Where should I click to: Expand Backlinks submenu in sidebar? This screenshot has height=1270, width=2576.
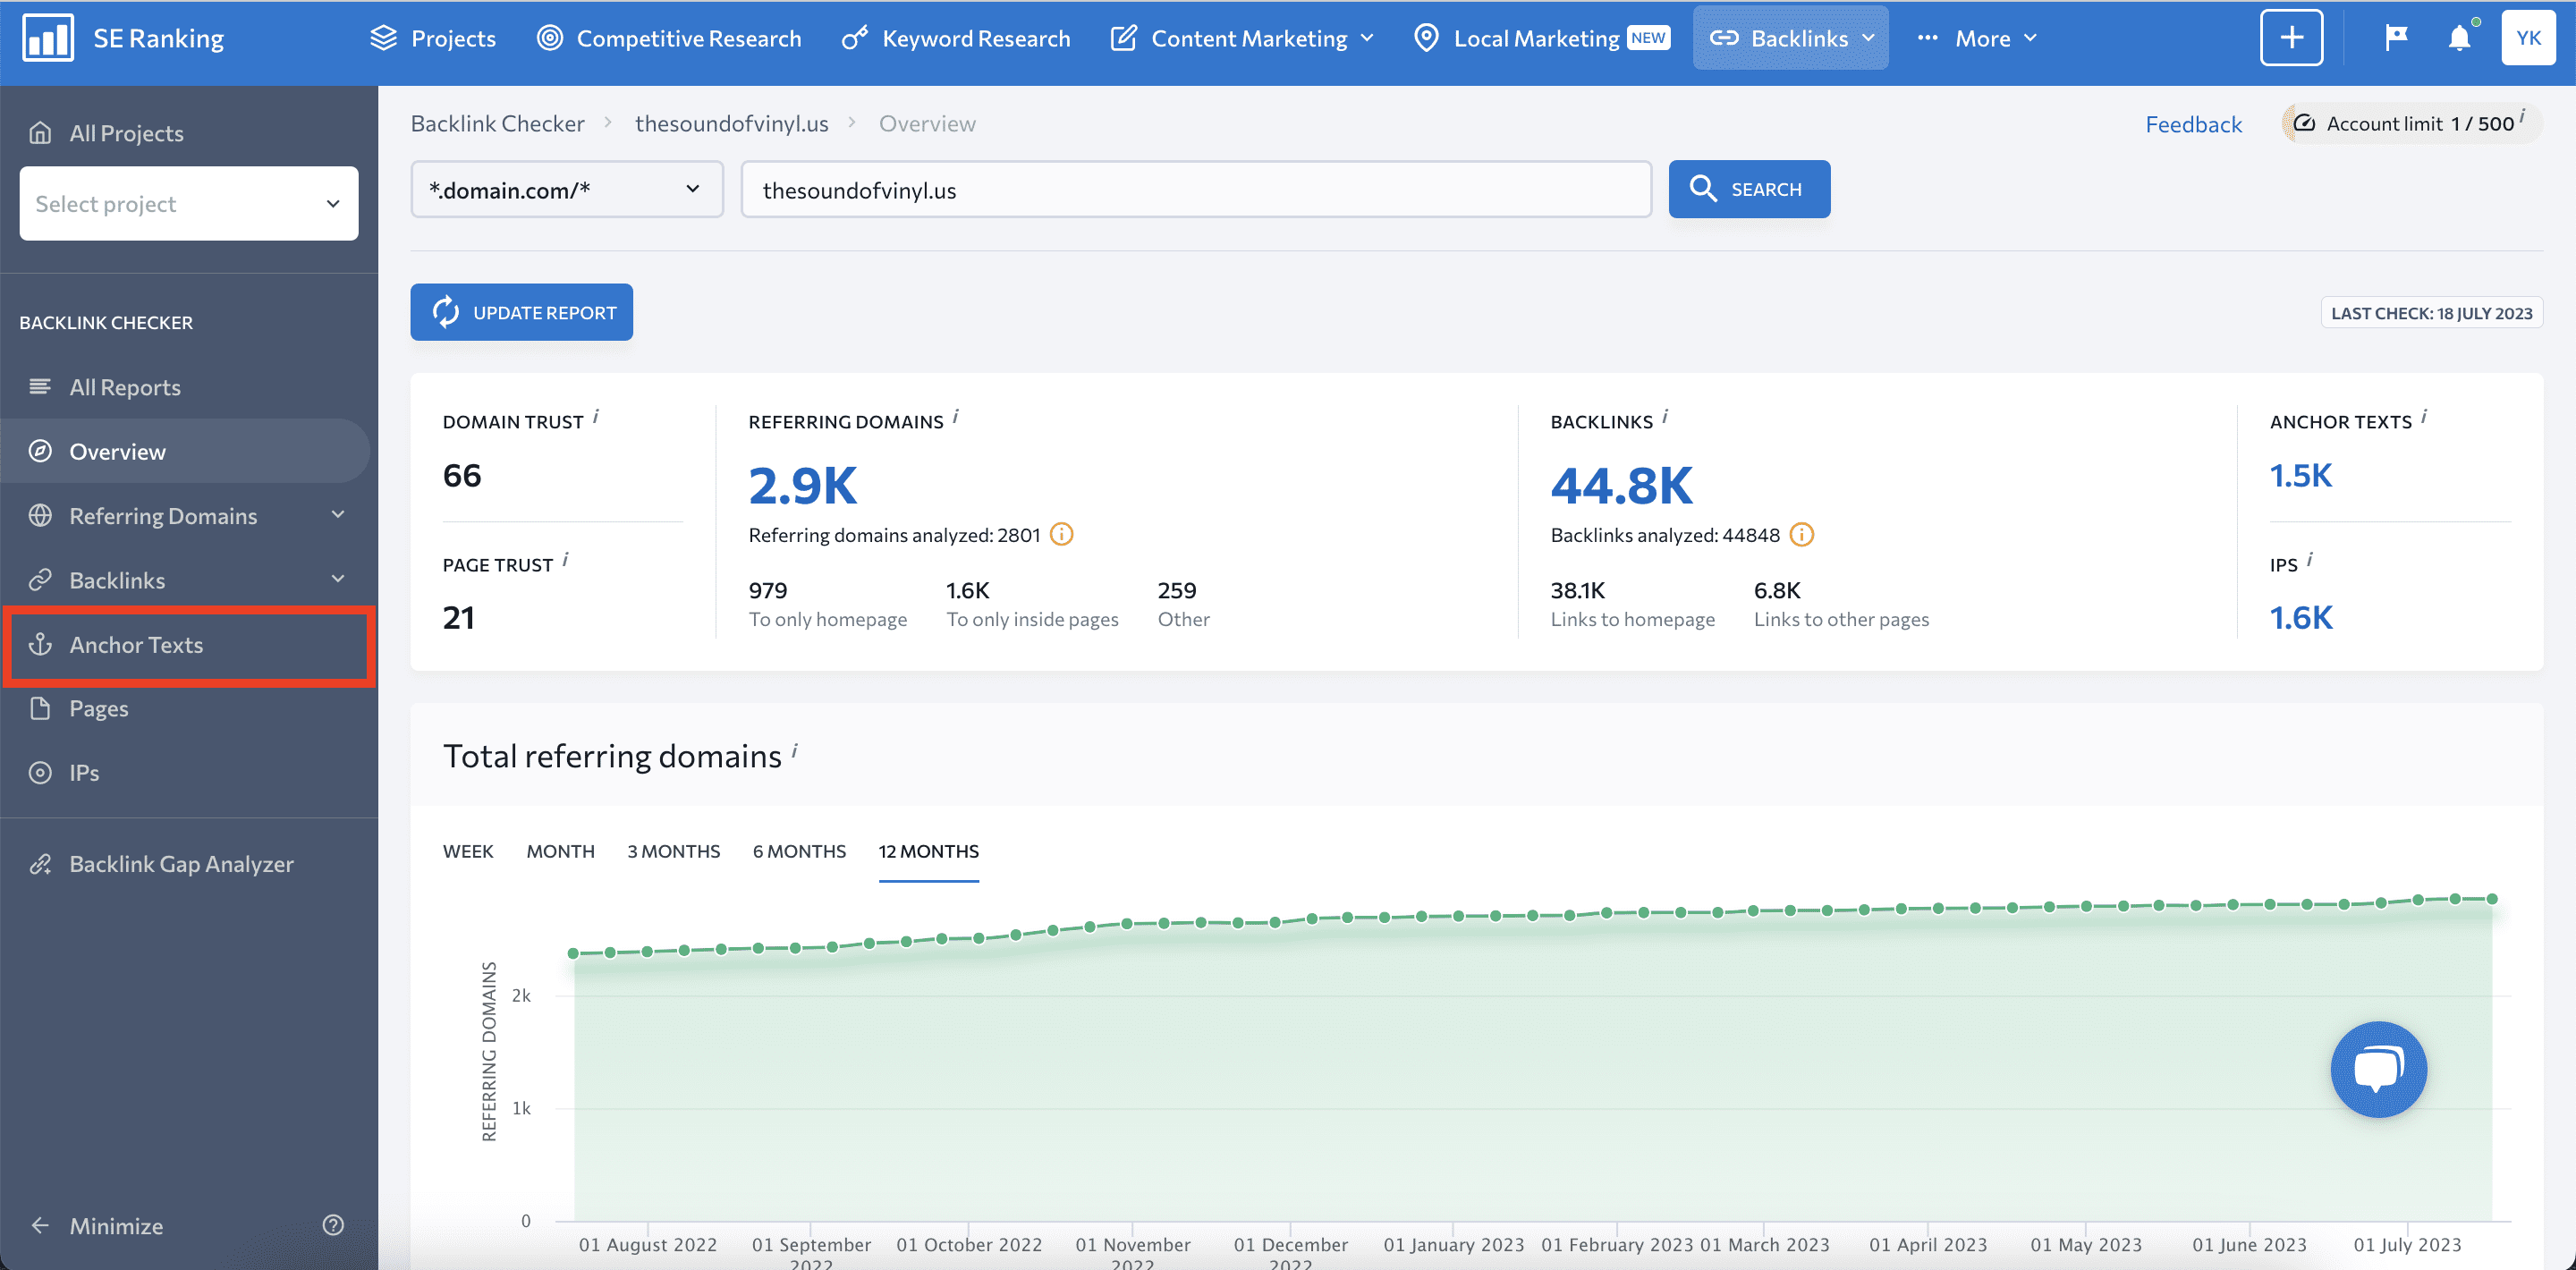click(x=338, y=579)
